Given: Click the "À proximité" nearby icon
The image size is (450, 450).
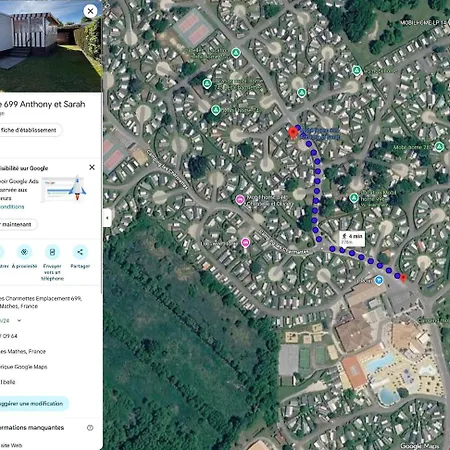Looking at the screenshot, I should pos(24,252).
